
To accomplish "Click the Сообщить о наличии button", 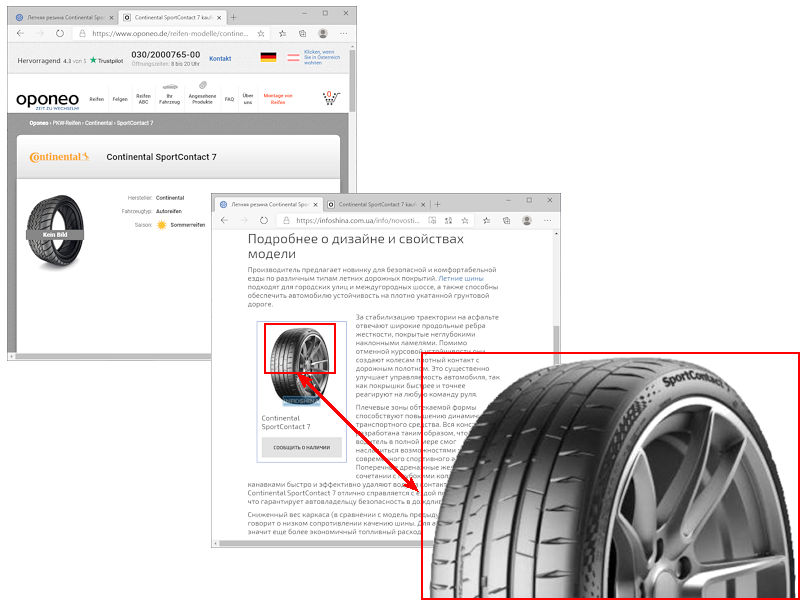I will (302, 447).
